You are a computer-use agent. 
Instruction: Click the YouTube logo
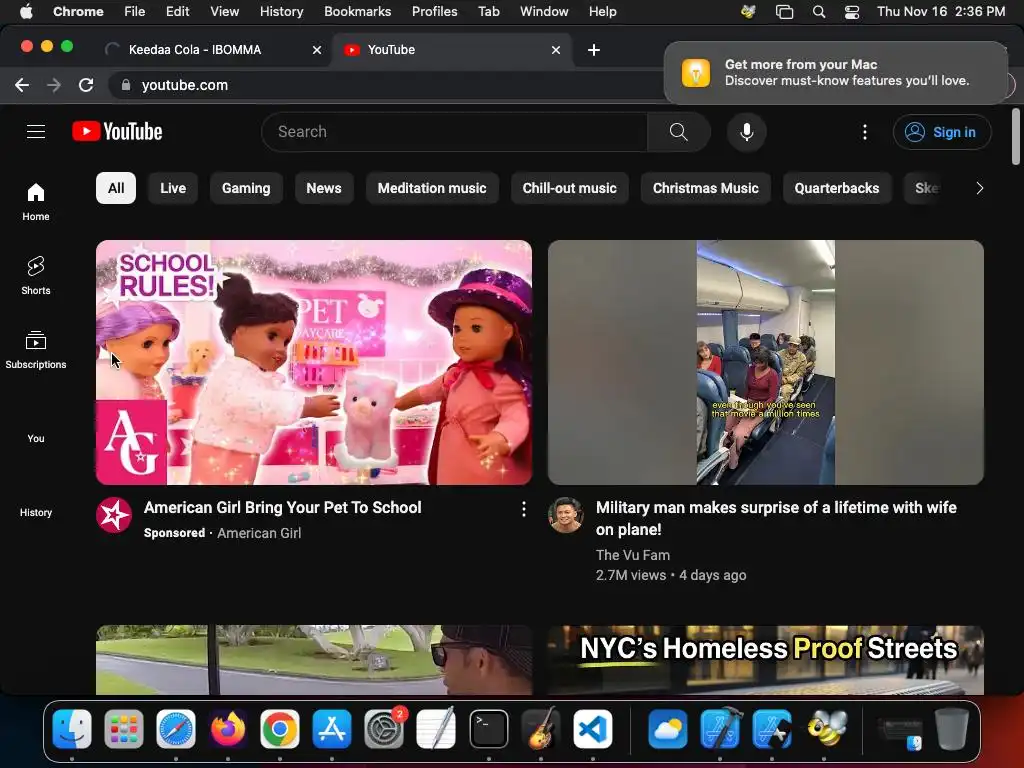[118, 132]
